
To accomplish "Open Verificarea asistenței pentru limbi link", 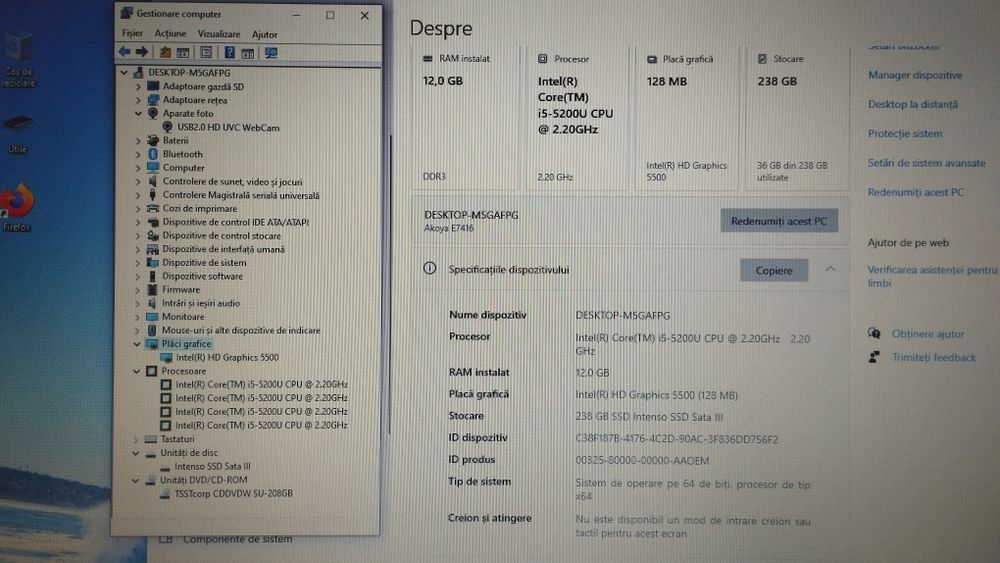I will 932,276.
